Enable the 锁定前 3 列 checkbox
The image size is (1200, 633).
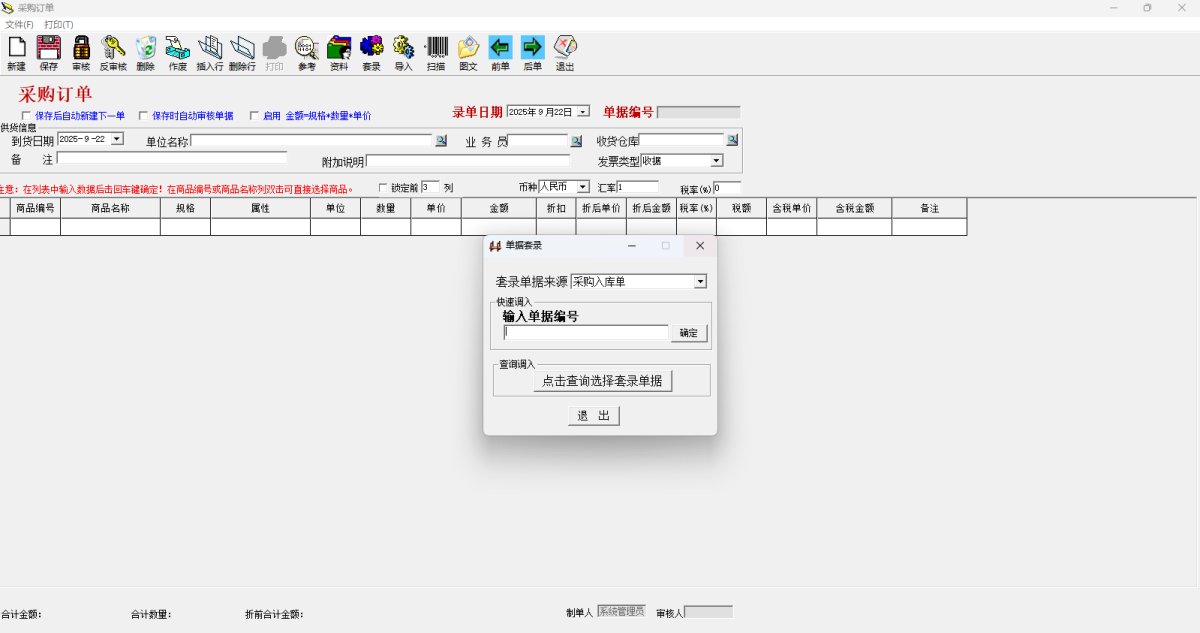[x=385, y=187]
